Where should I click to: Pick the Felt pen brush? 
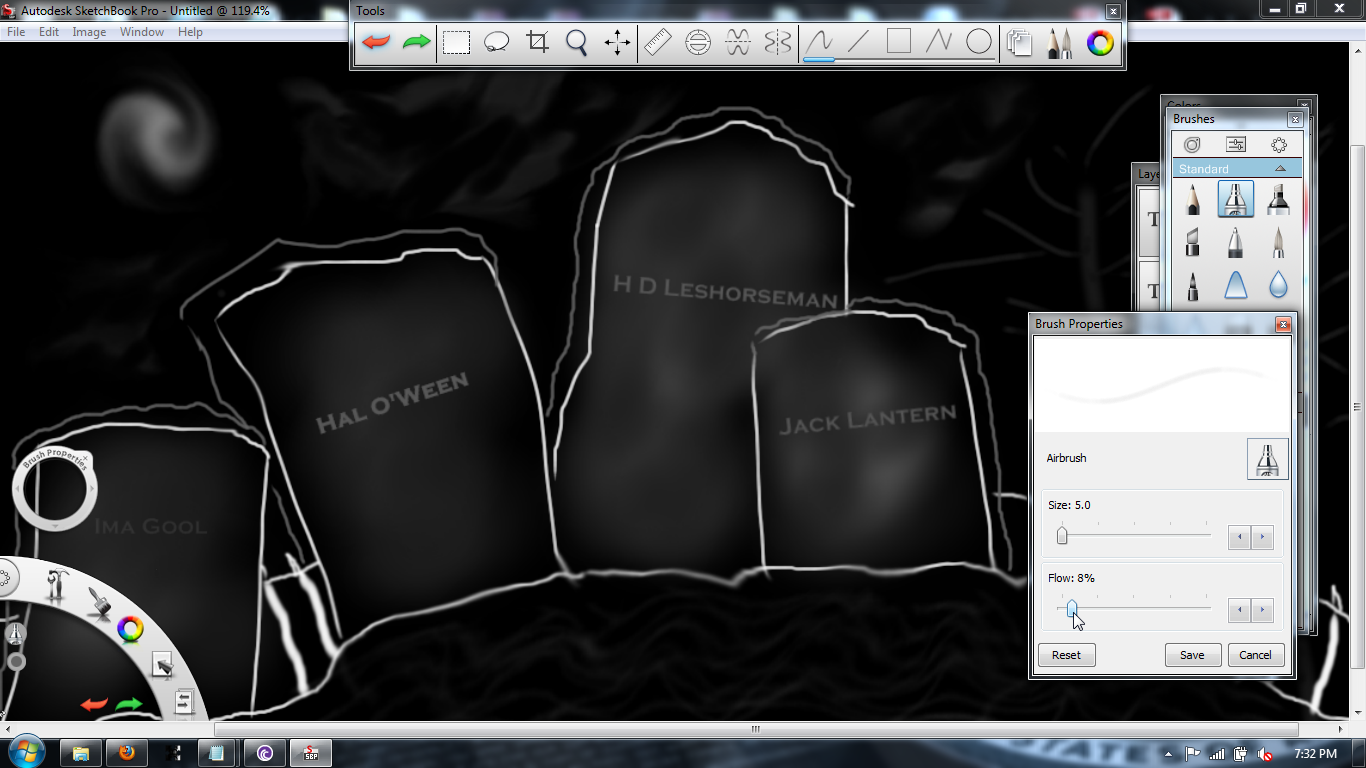click(1193, 286)
